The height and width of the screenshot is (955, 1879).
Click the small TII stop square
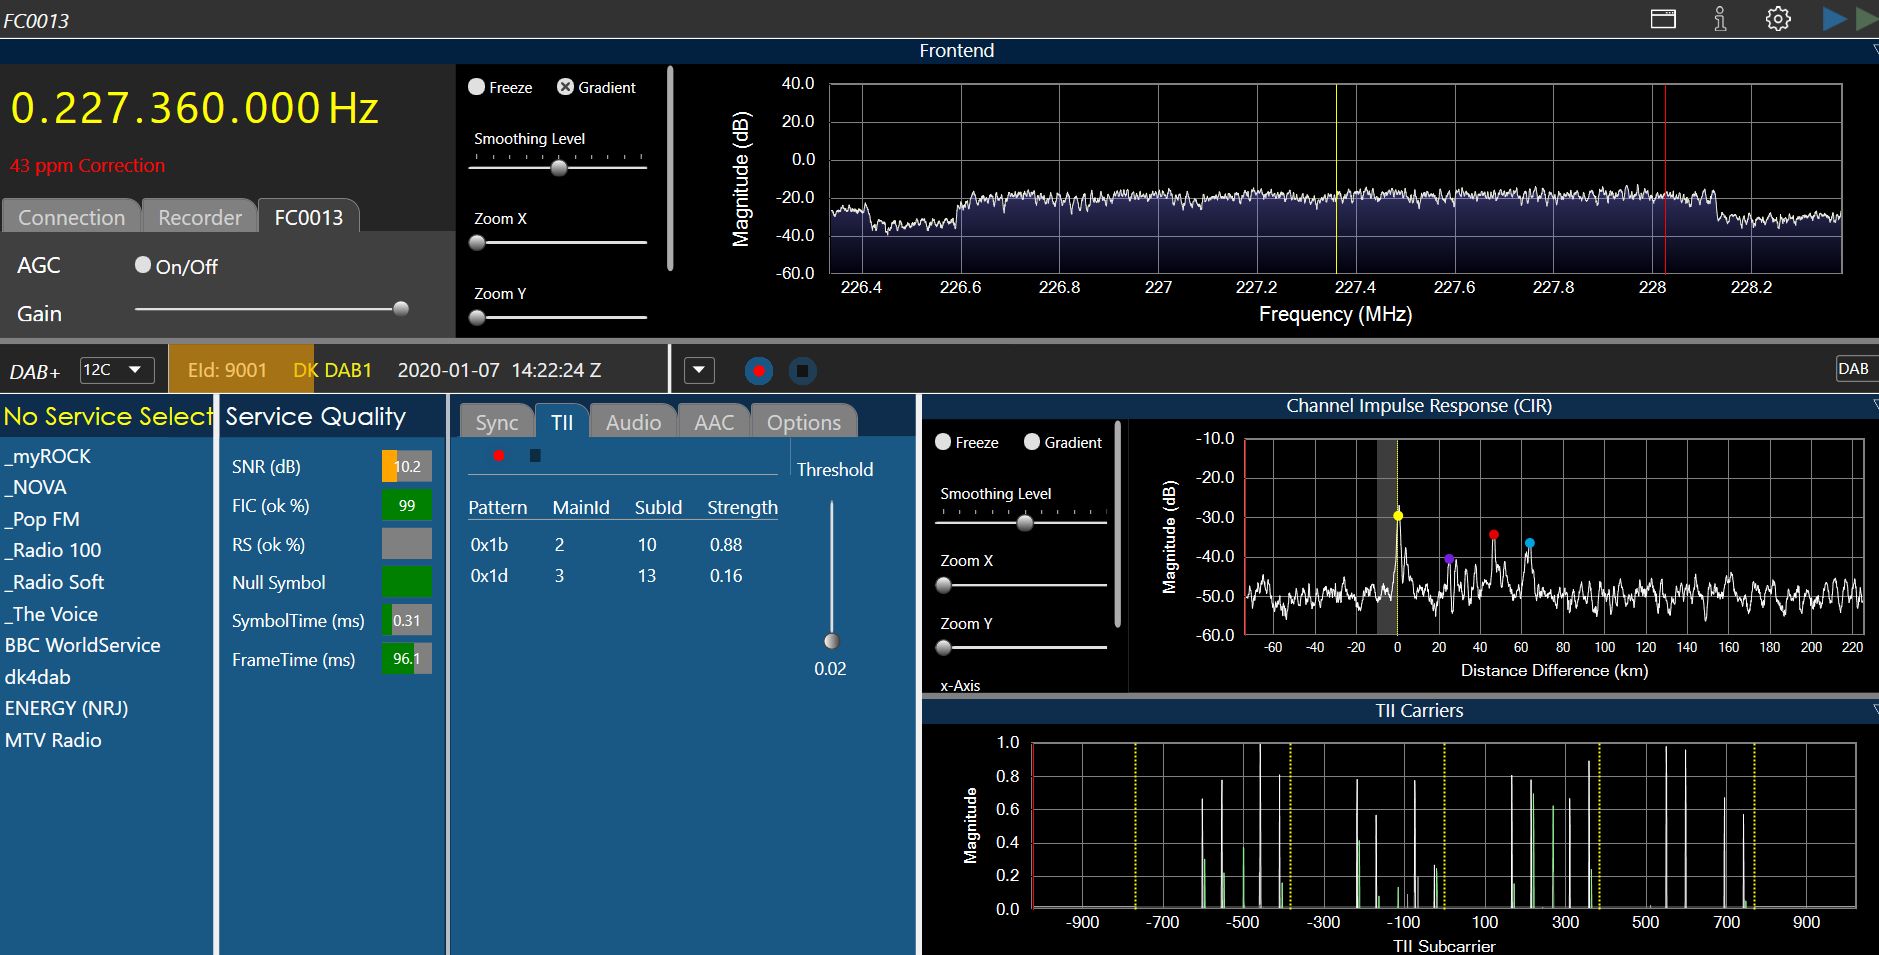535,456
